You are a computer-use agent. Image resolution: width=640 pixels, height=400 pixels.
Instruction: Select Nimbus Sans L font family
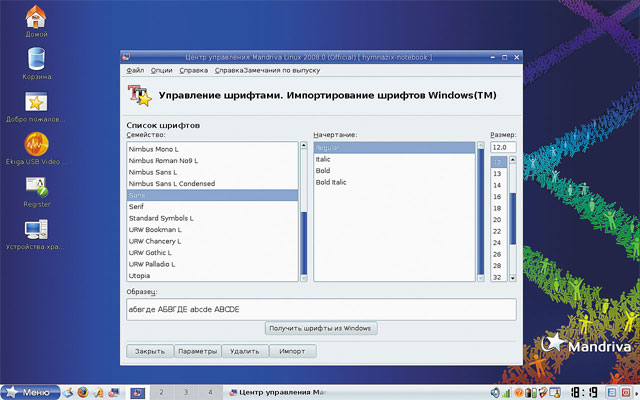(x=212, y=172)
